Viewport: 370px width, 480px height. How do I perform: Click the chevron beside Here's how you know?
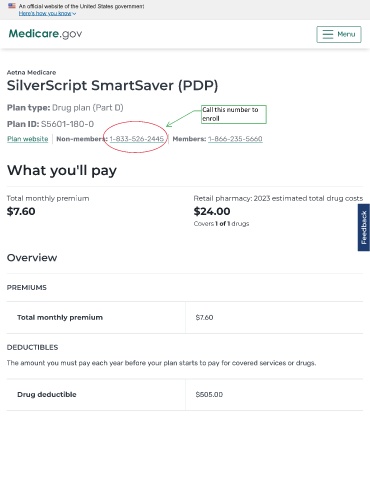click(x=74, y=14)
